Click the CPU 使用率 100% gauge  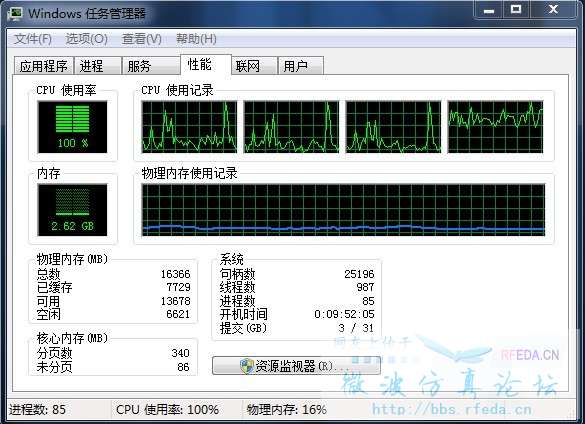coord(72,127)
